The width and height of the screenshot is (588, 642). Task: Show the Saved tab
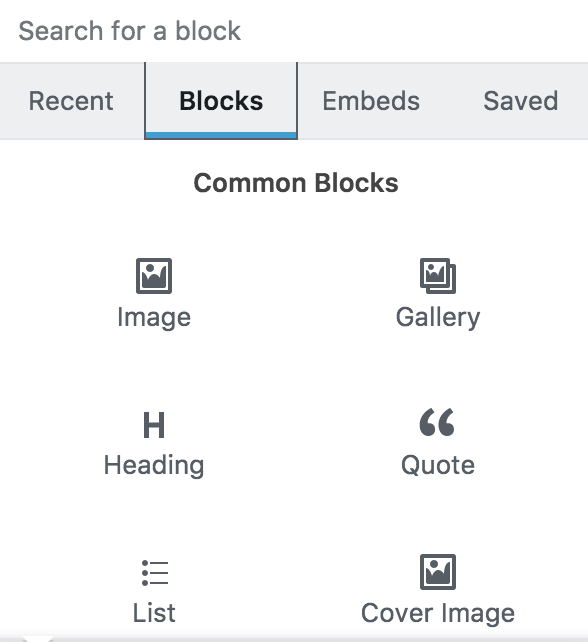tap(520, 101)
